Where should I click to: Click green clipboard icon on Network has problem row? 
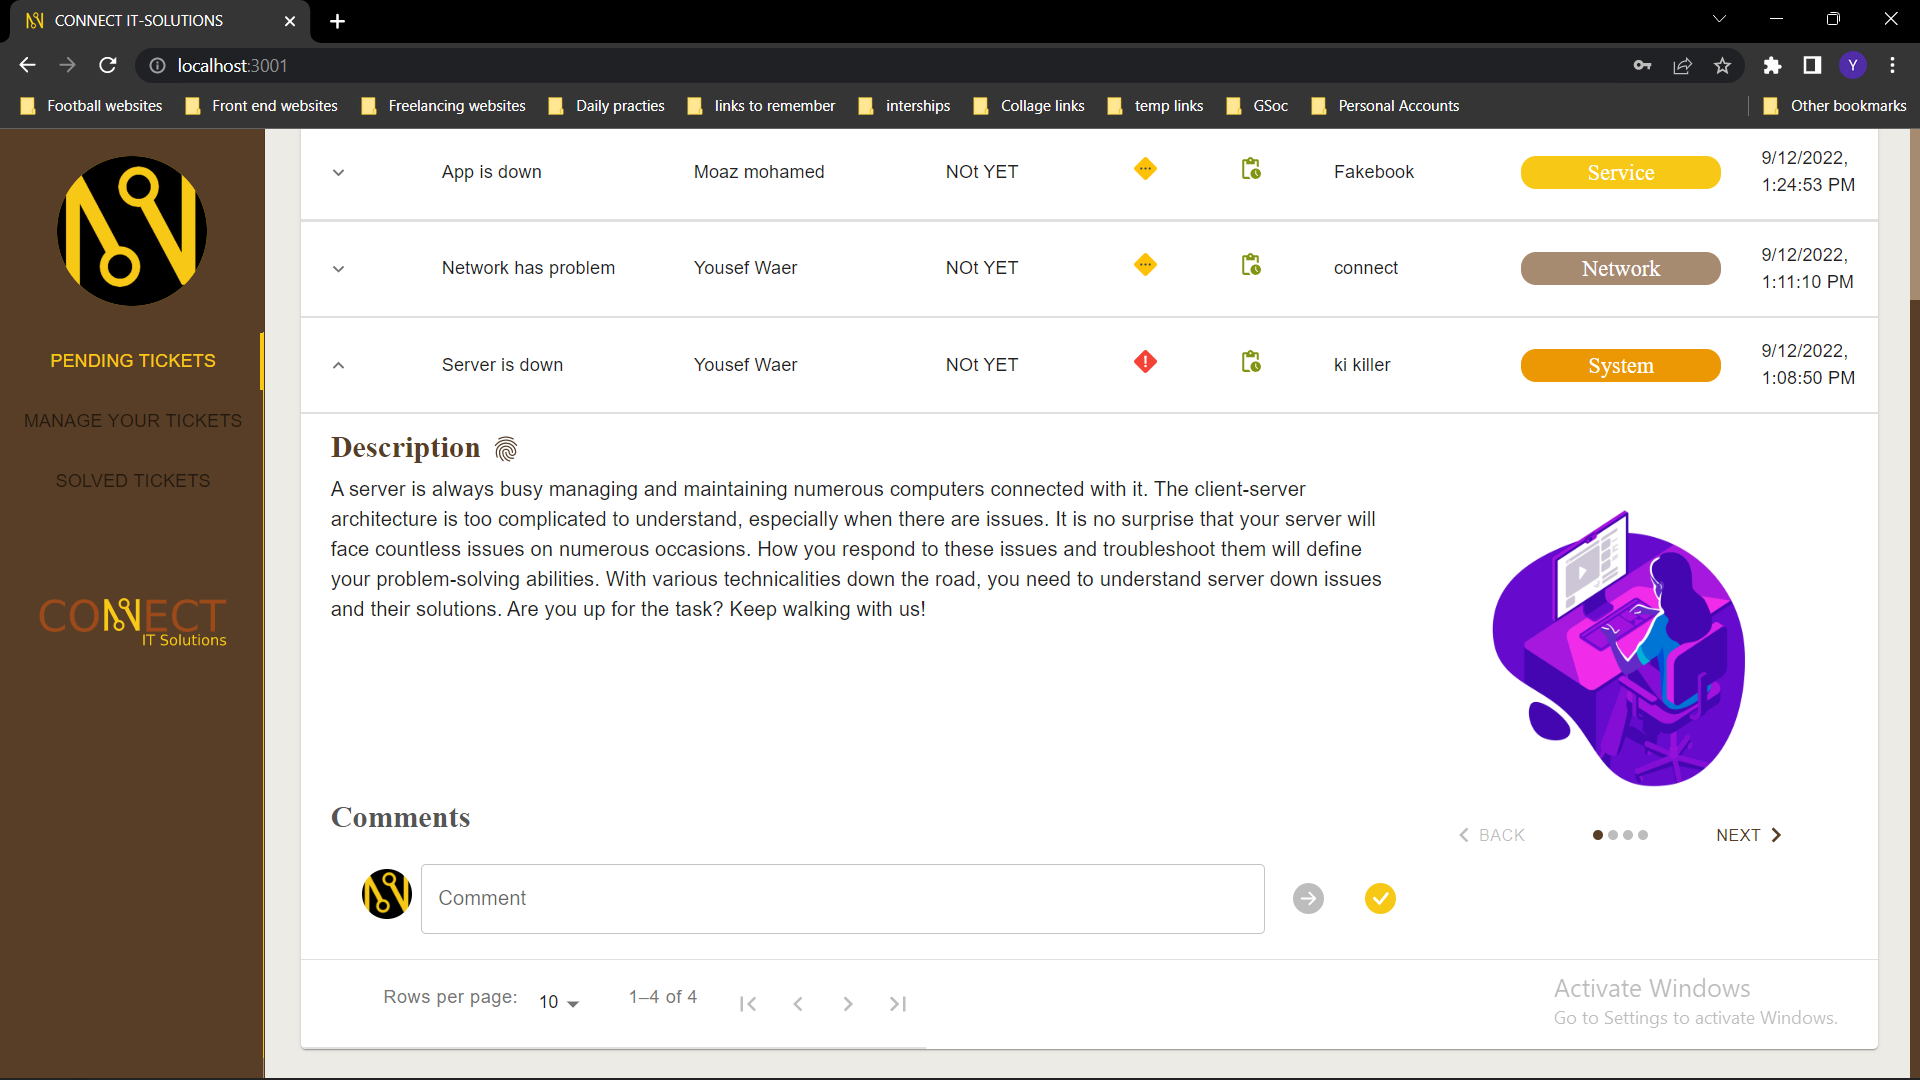(x=1251, y=265)
